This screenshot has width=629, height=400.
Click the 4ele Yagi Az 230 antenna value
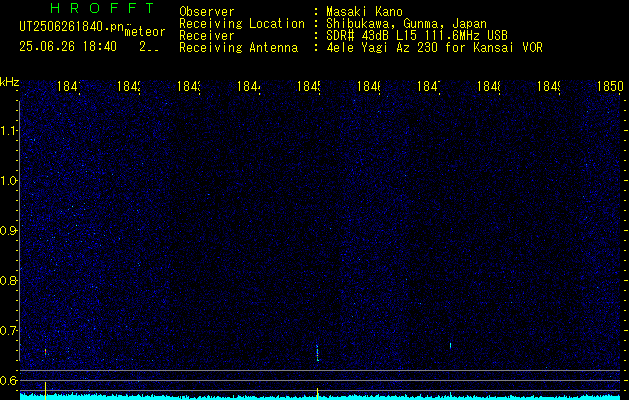[x=434, y=48]
